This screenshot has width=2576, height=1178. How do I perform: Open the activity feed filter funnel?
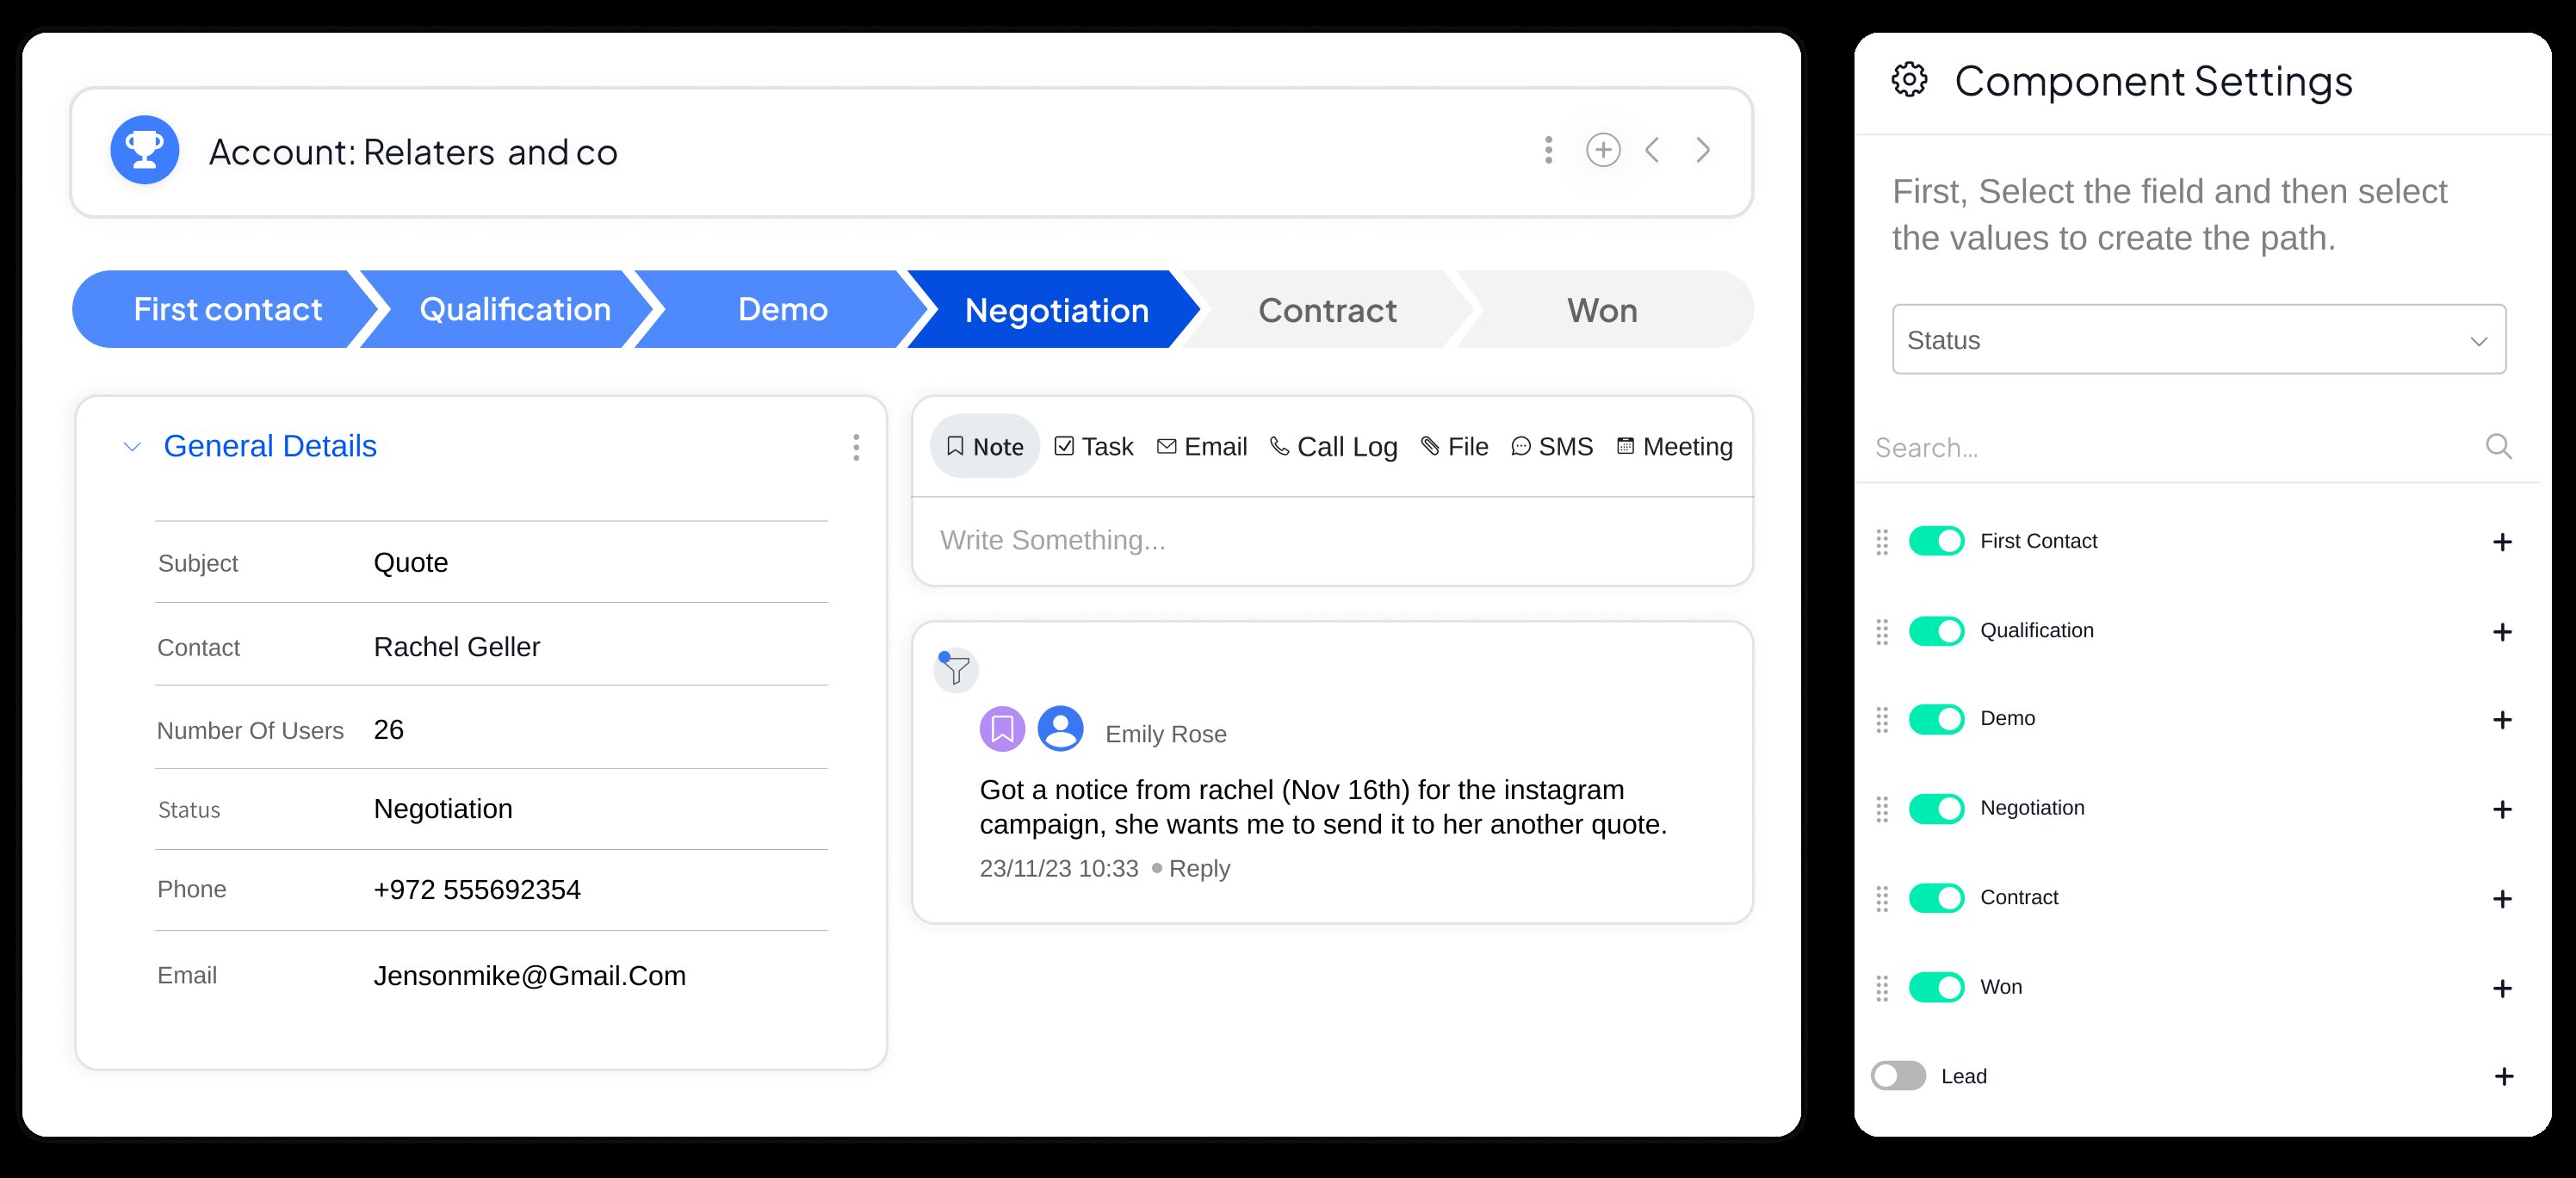point(956,670)
